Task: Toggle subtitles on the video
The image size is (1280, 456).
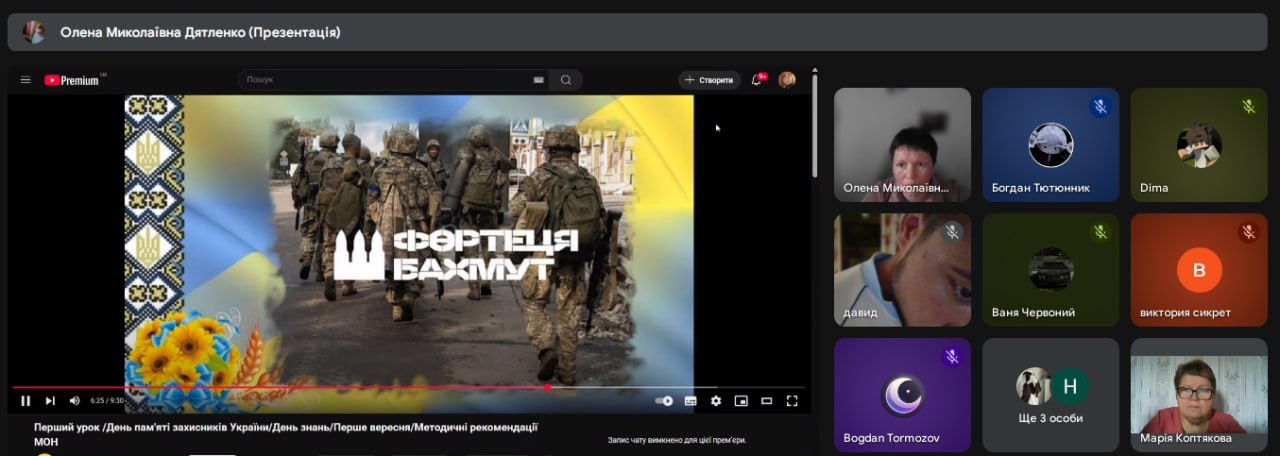Action: (x=690, y=401)
